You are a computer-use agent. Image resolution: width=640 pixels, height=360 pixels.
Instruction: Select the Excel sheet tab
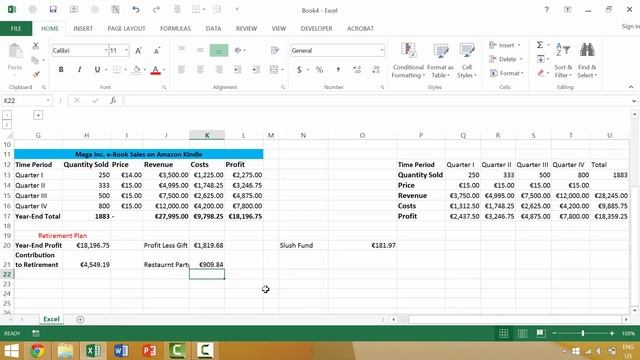(x=51, y=319)
